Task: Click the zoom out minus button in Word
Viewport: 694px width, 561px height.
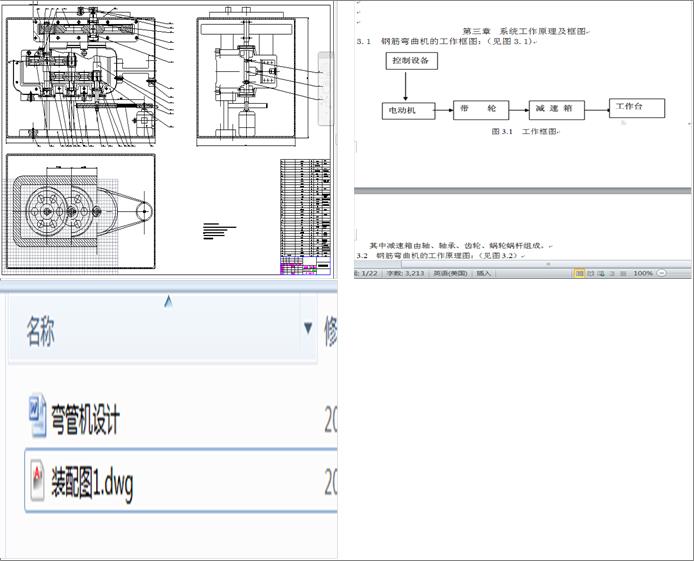Action: 661,273
